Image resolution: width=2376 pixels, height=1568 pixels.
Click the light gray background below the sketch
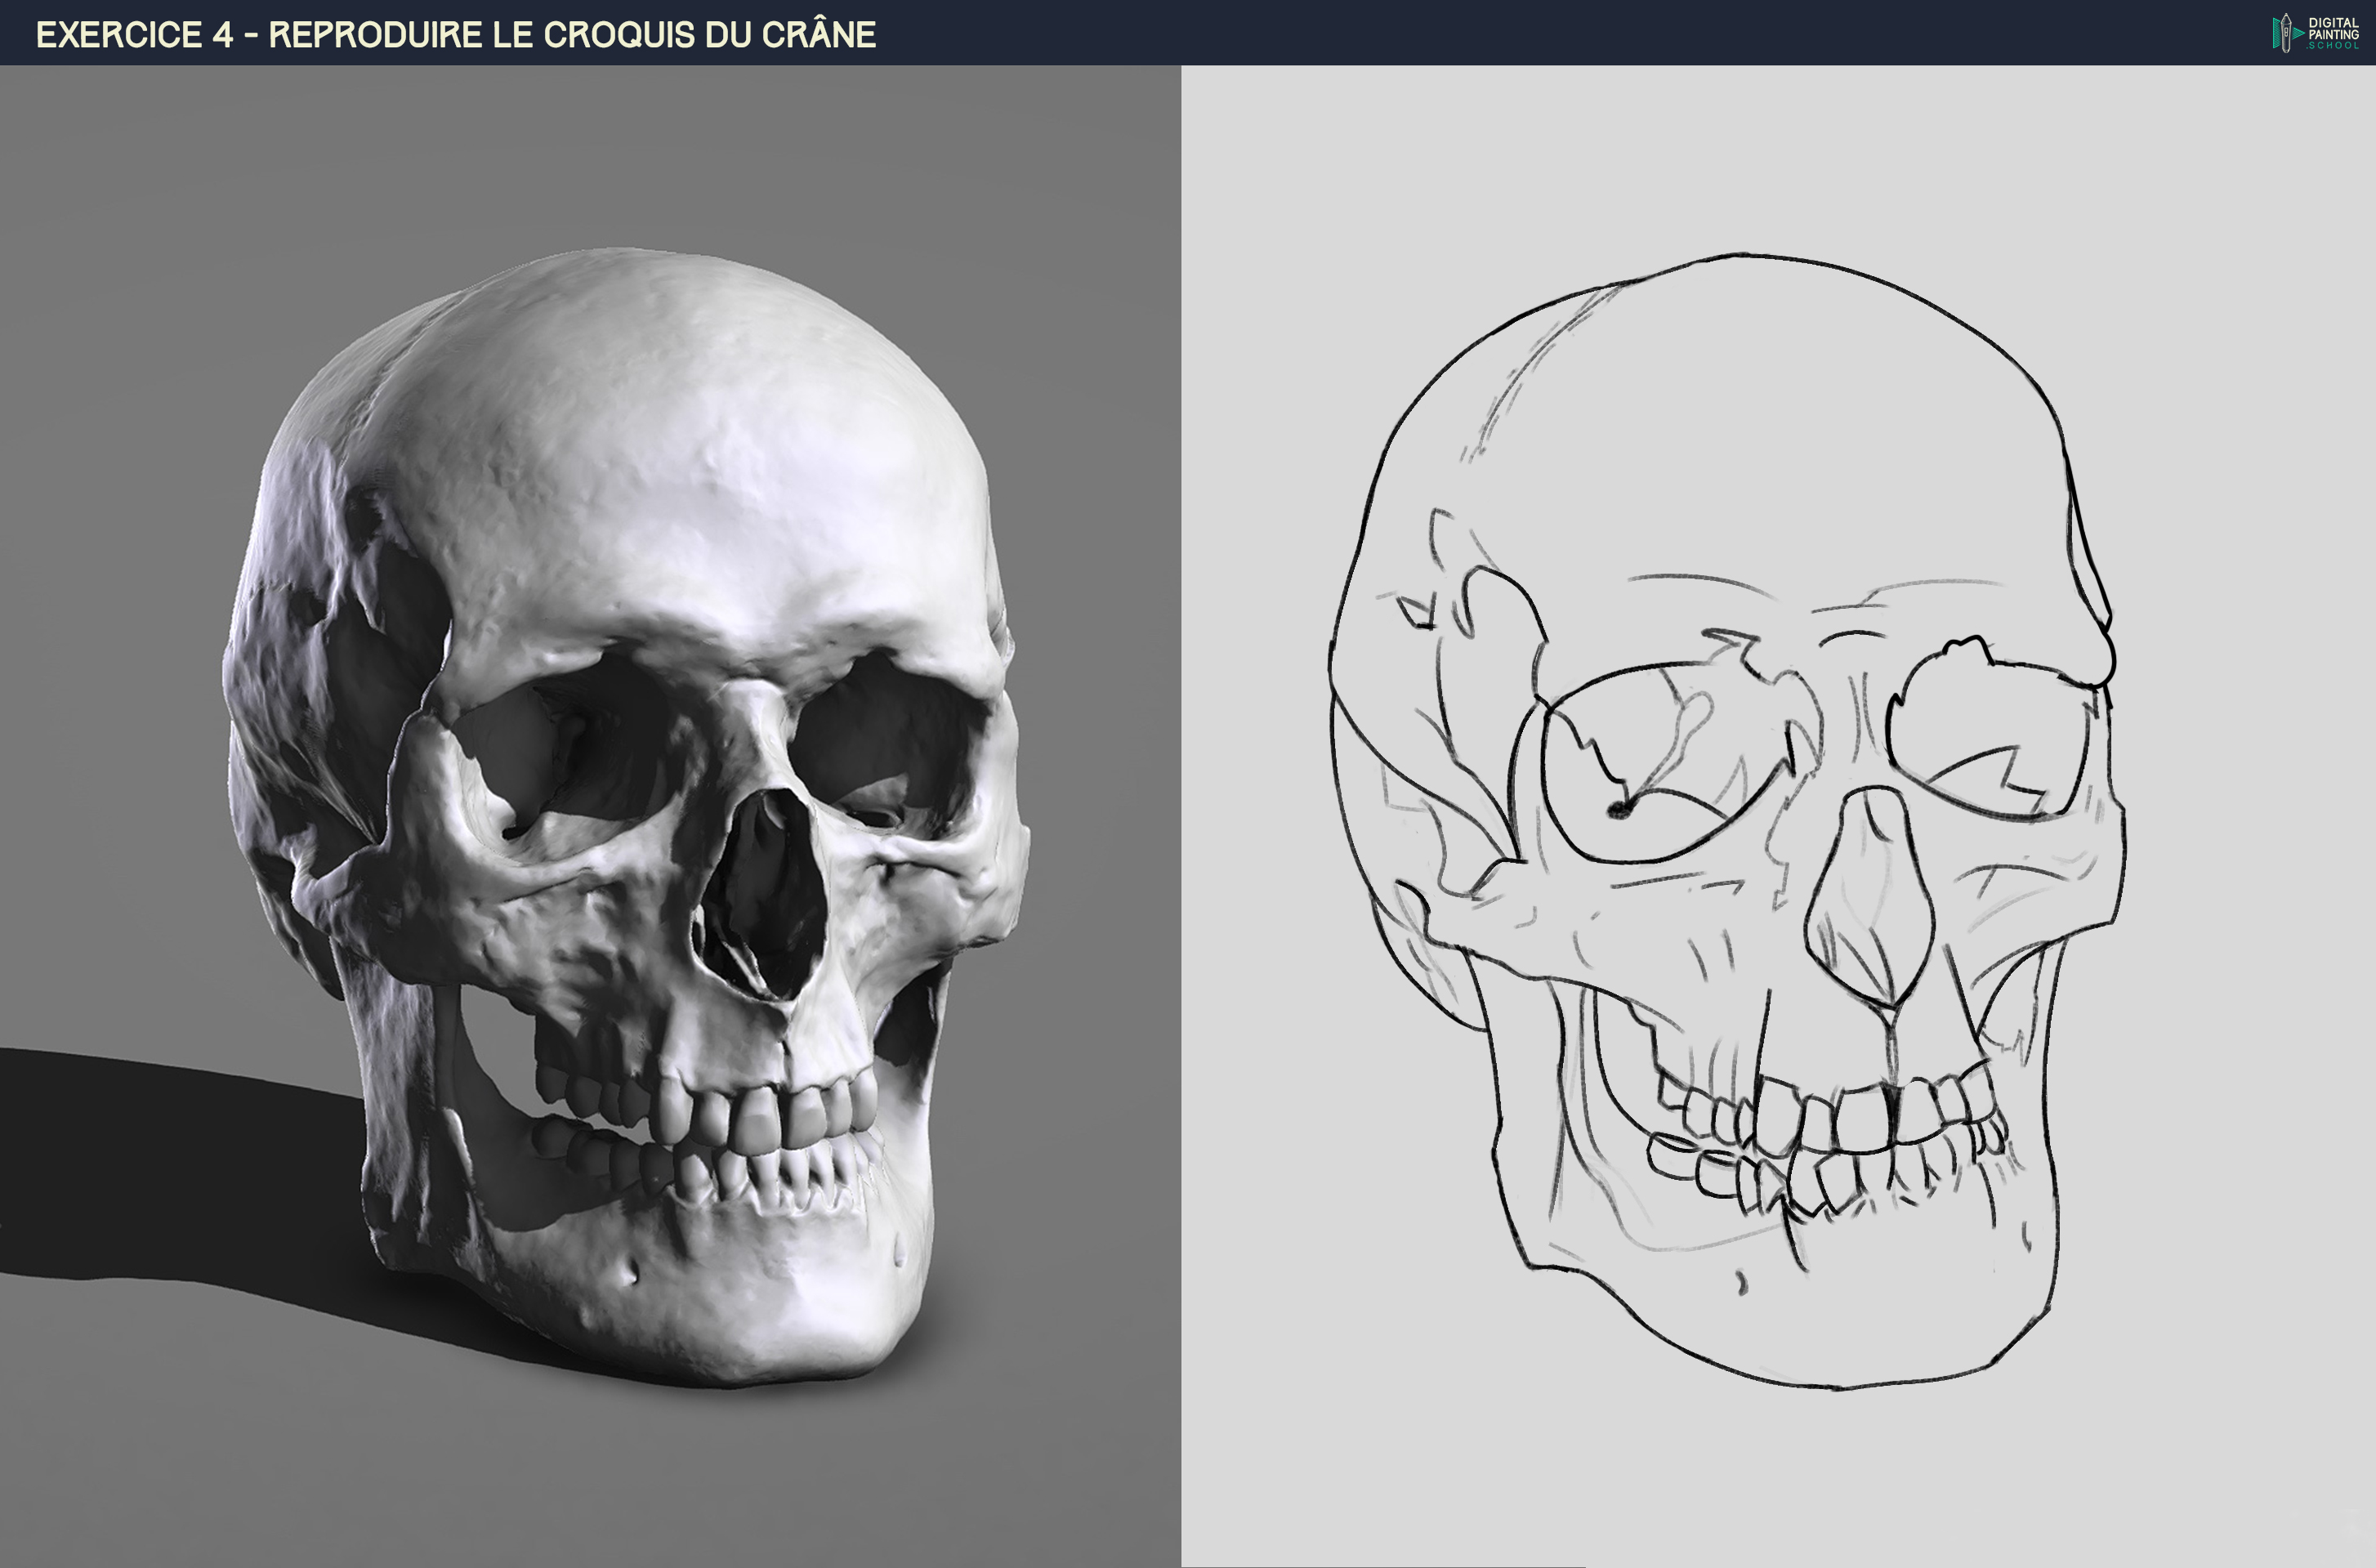(1780, 1480)
